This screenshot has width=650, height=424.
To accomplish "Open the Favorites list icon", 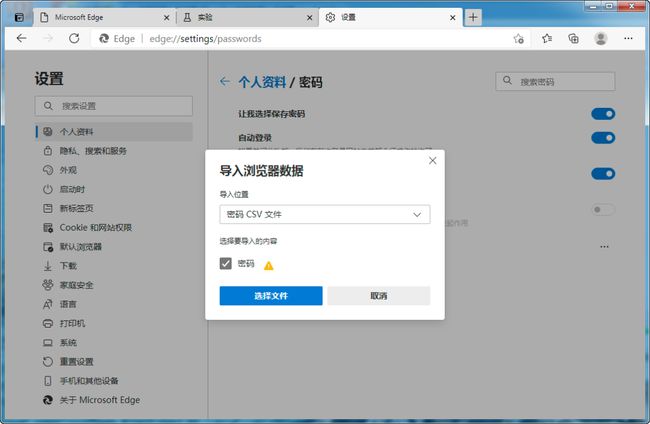I will pyautogui.click(x=547, y=39).
